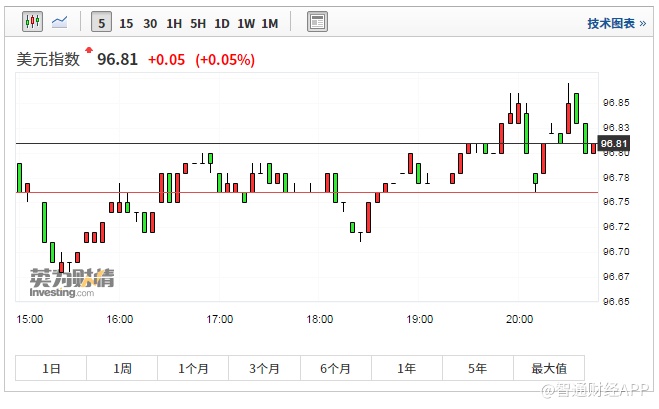Switch to 1H timeframe
This screenshot has width=659, height=409.
point(174,22)
